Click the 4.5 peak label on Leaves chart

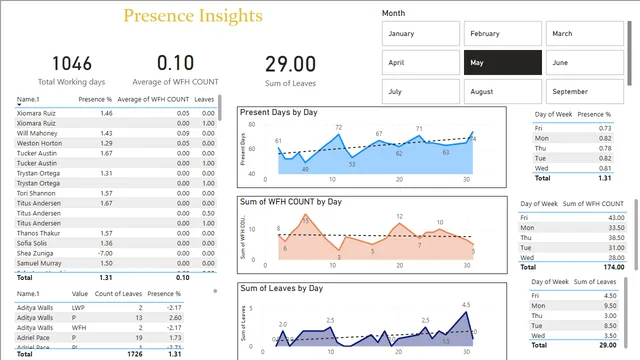point(466,305)
